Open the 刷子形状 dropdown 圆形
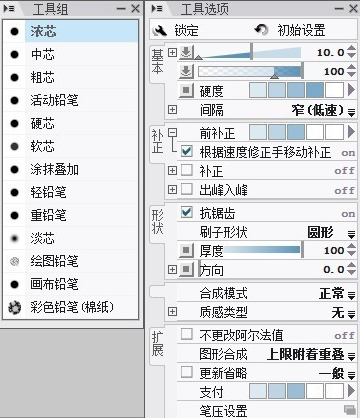Image resolution: width=360 pixels, height=418 pixels. [331, 232]
